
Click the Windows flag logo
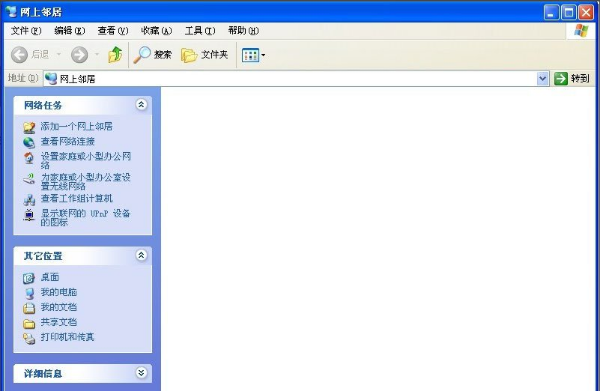tap(581, 31)
